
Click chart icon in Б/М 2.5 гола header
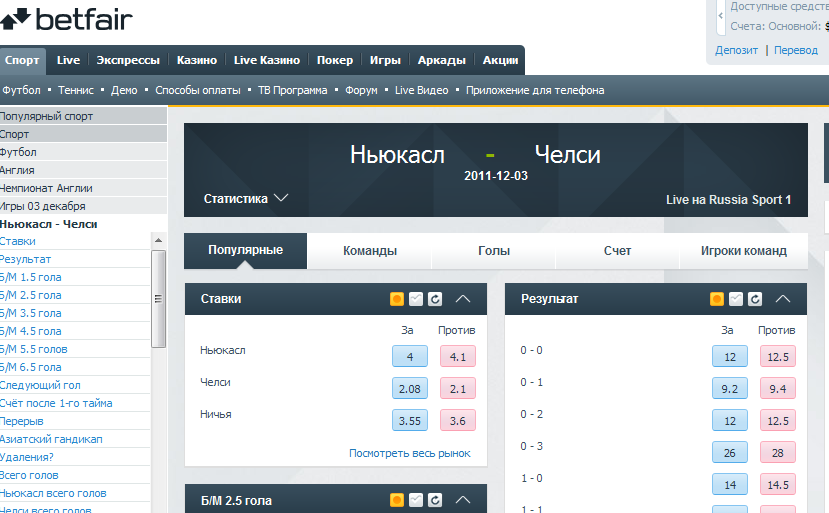tap(416, 500)
